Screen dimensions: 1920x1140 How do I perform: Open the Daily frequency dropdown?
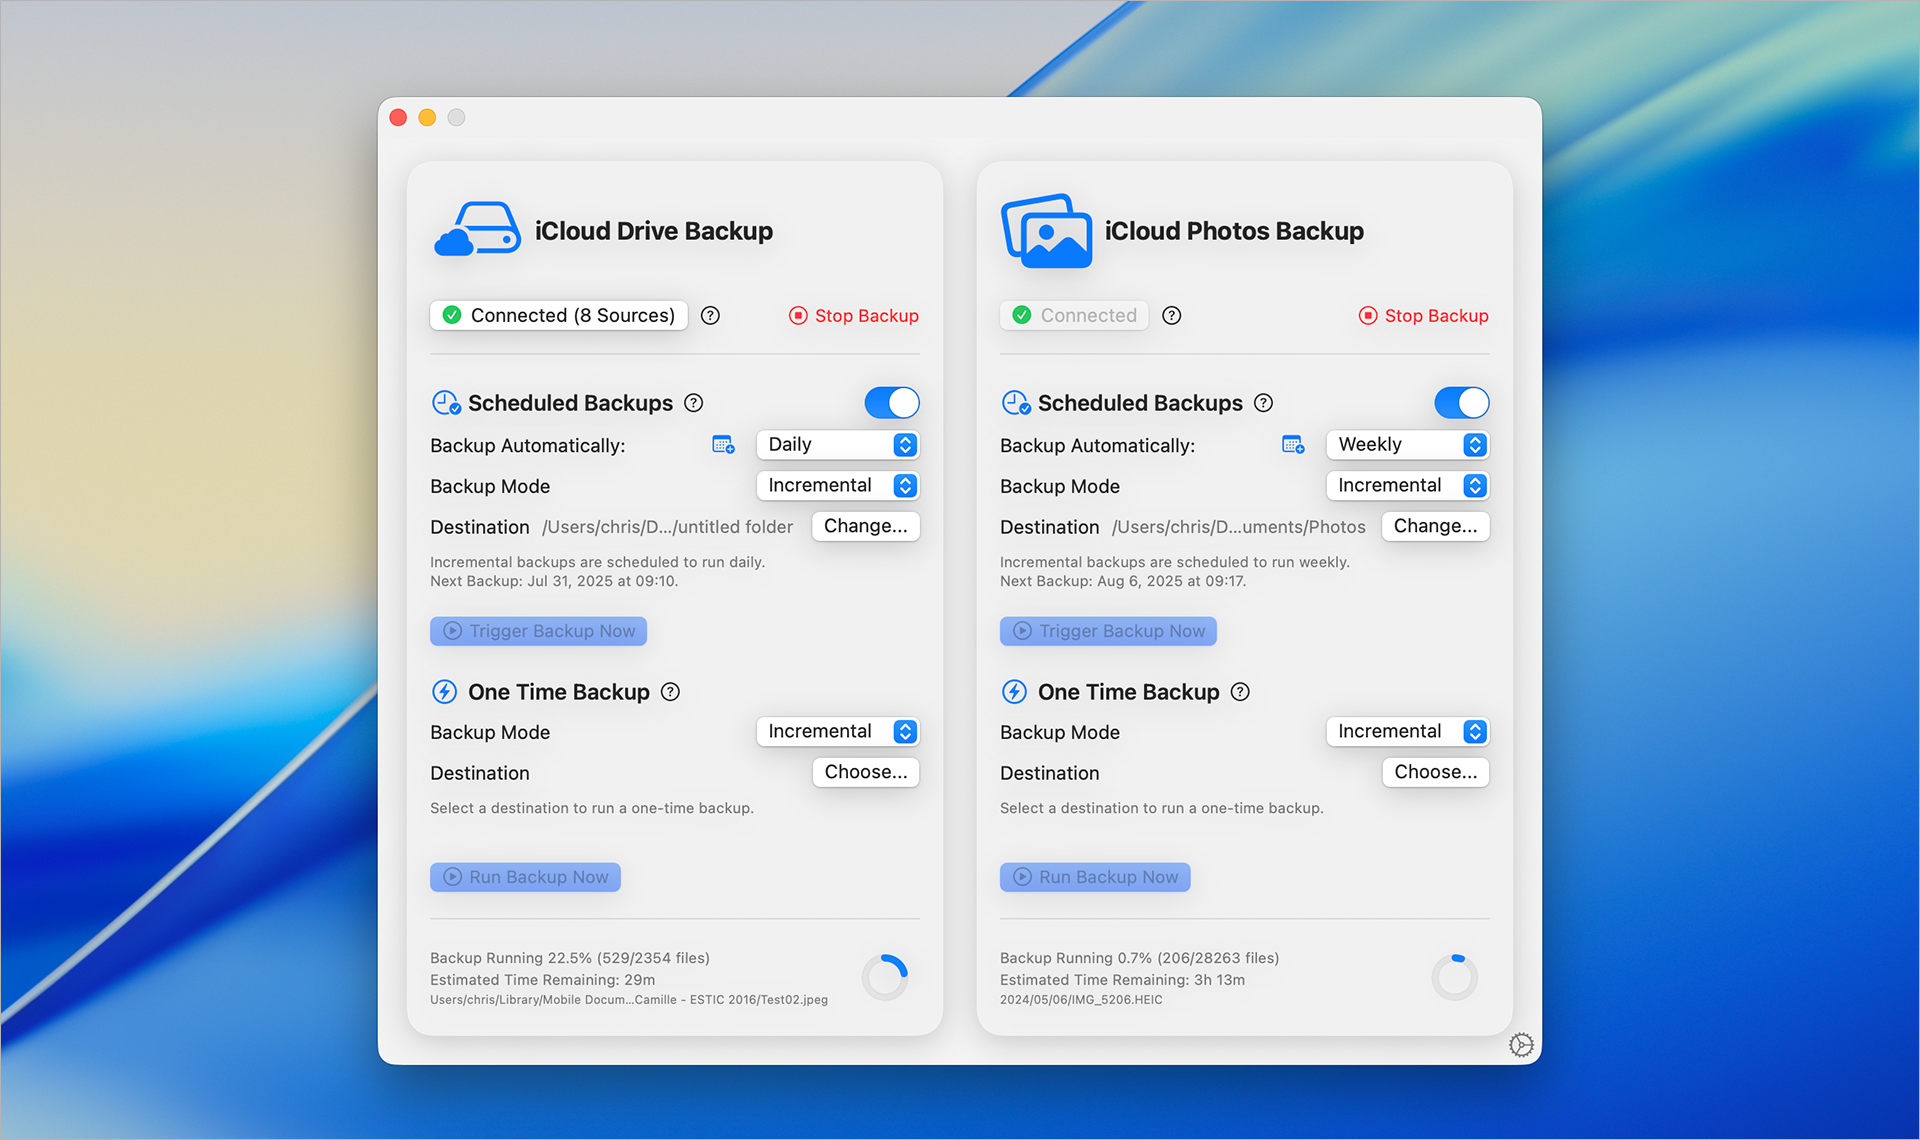pyautogui.click(x=838, y=444)
